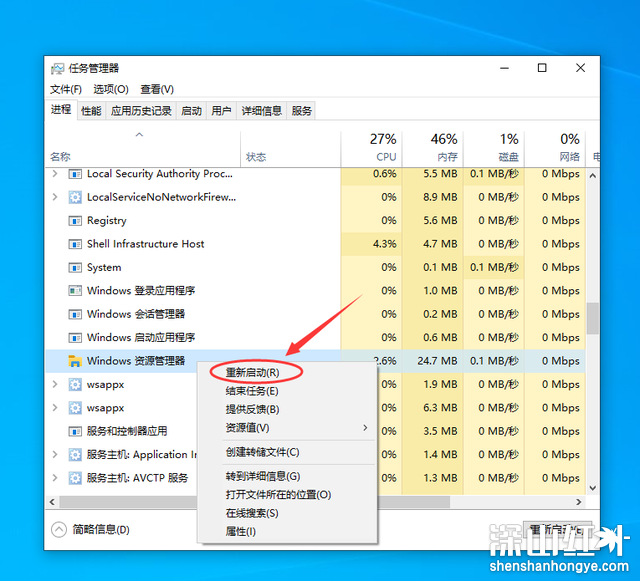Sort by the 状态 column header
The image size is (640, 581).
pos(291,149)
